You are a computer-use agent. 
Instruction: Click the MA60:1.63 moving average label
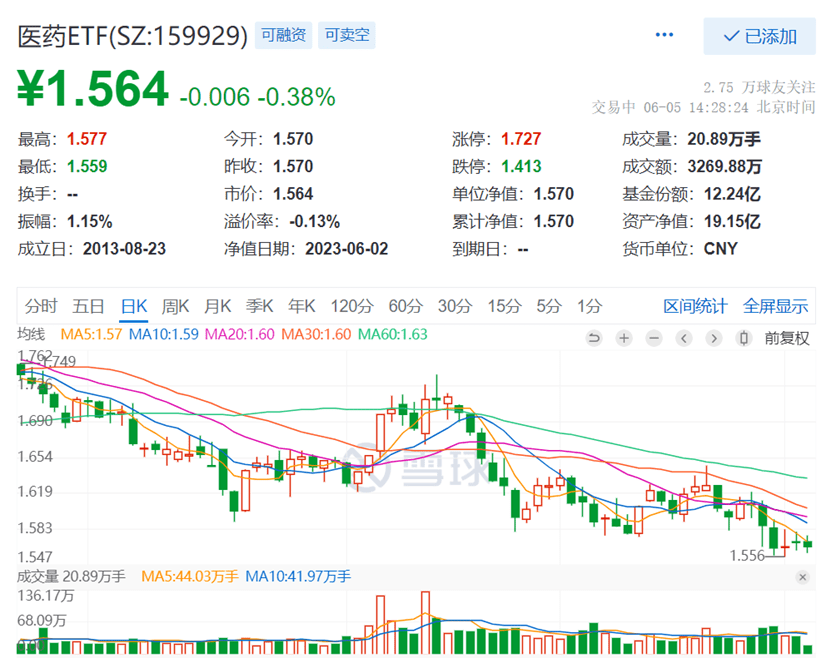(393, 334)
